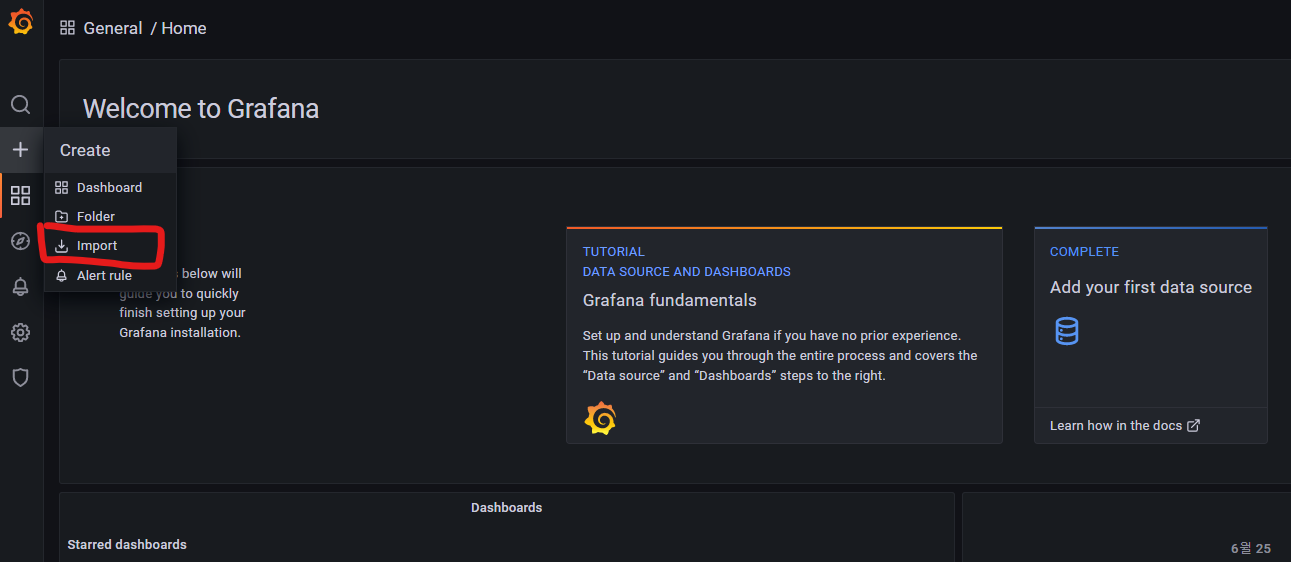Click the Create plus icon in sidebar
The width and height of the screenshot is (1291, 562).
20,150
